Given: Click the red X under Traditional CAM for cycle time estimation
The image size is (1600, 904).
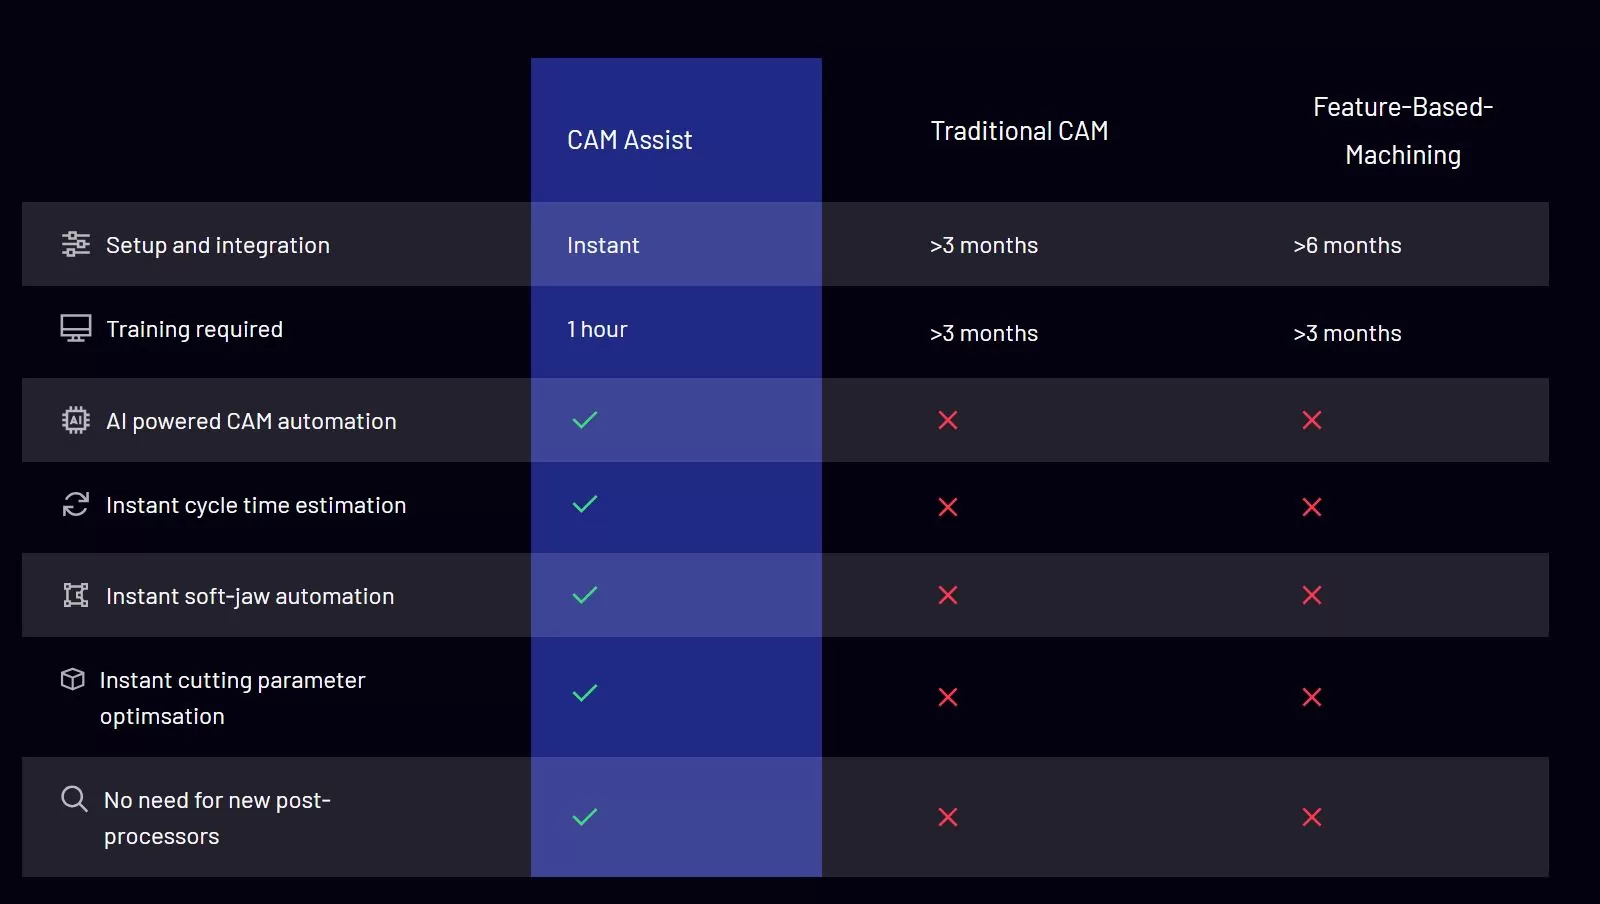Looking at the screenshot, I should 948,507.
